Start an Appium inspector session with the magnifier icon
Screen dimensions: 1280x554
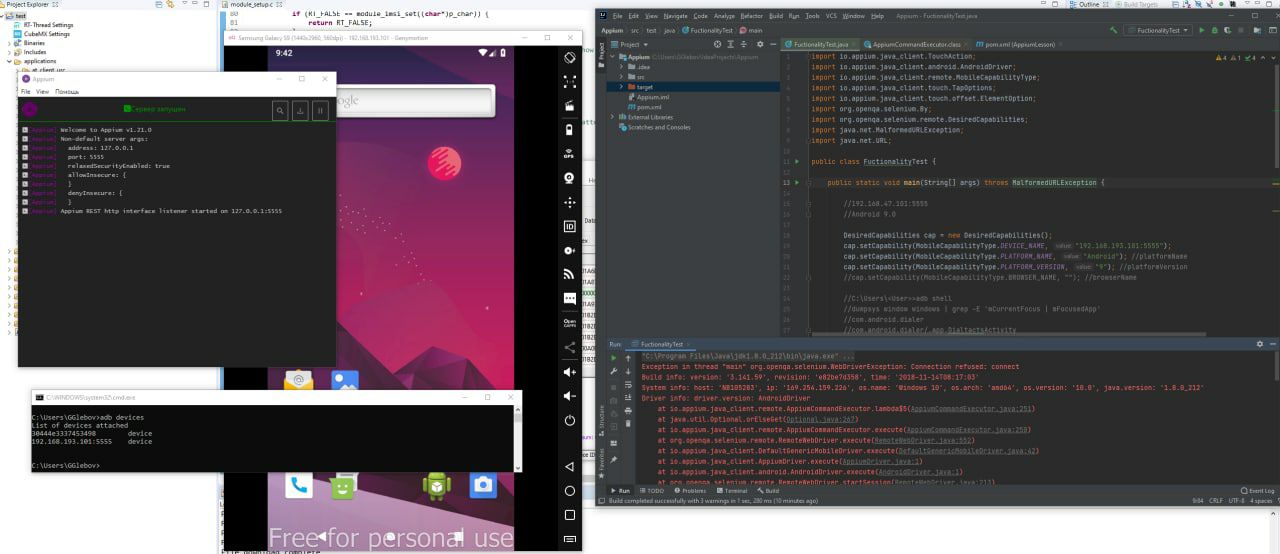281,111
